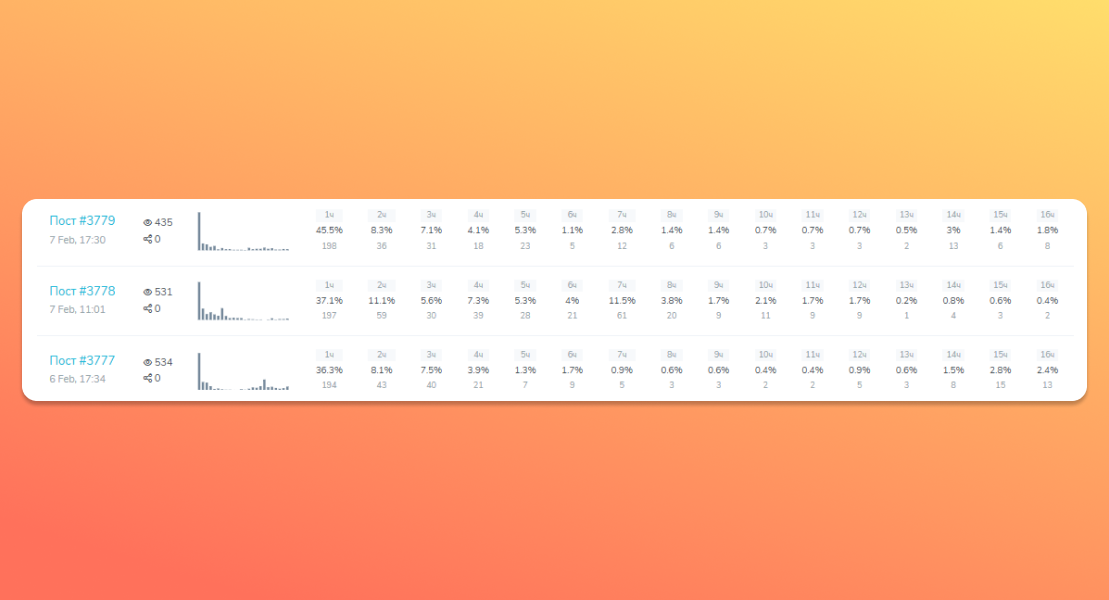Screen dimensions: 1109x600
Task: Click the 2.1% value under 10ч
Action: (765, 301)
